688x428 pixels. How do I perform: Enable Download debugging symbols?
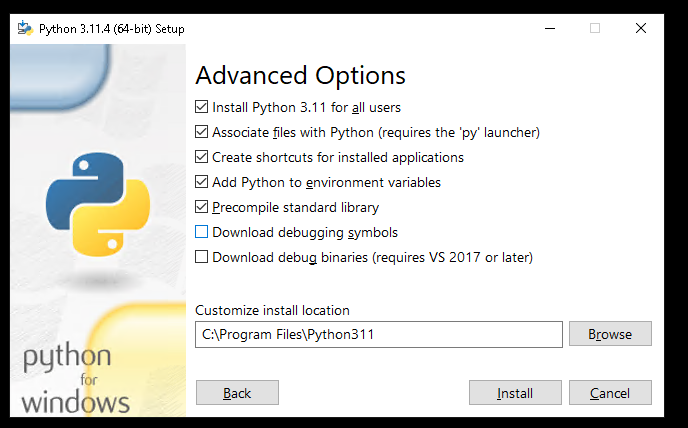tap(203, 232)
